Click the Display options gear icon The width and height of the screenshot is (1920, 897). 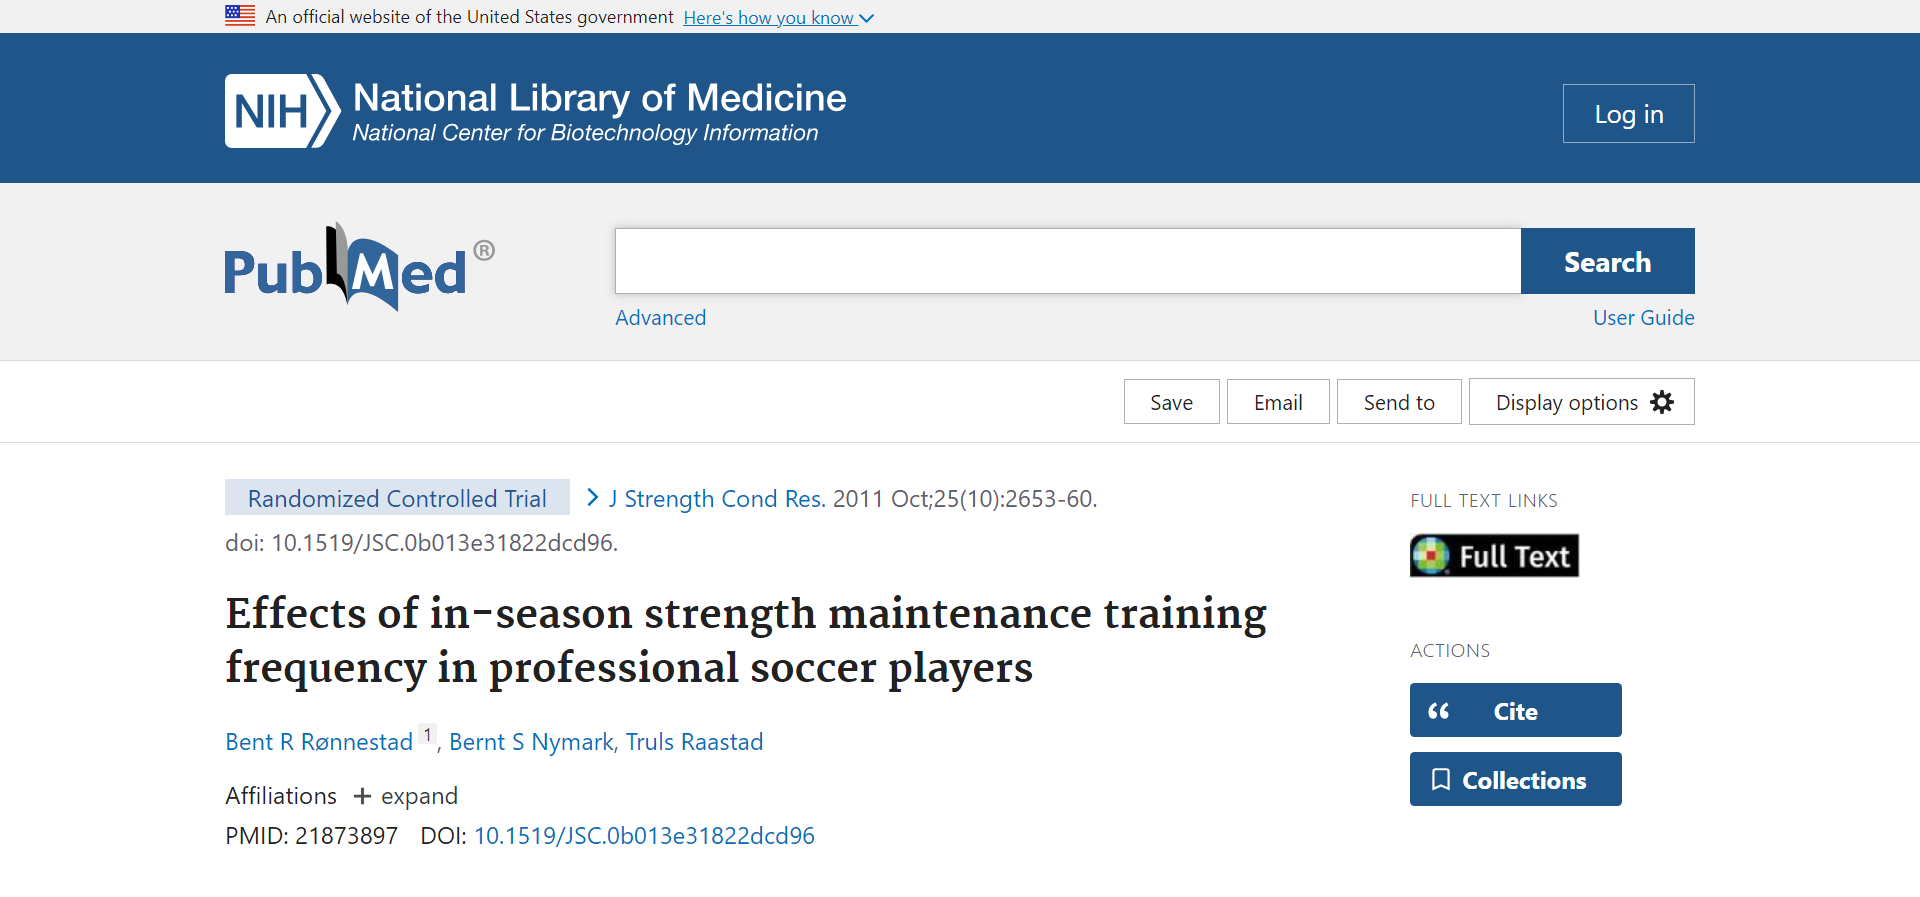pyautogui.click(x=1662, y=402)
